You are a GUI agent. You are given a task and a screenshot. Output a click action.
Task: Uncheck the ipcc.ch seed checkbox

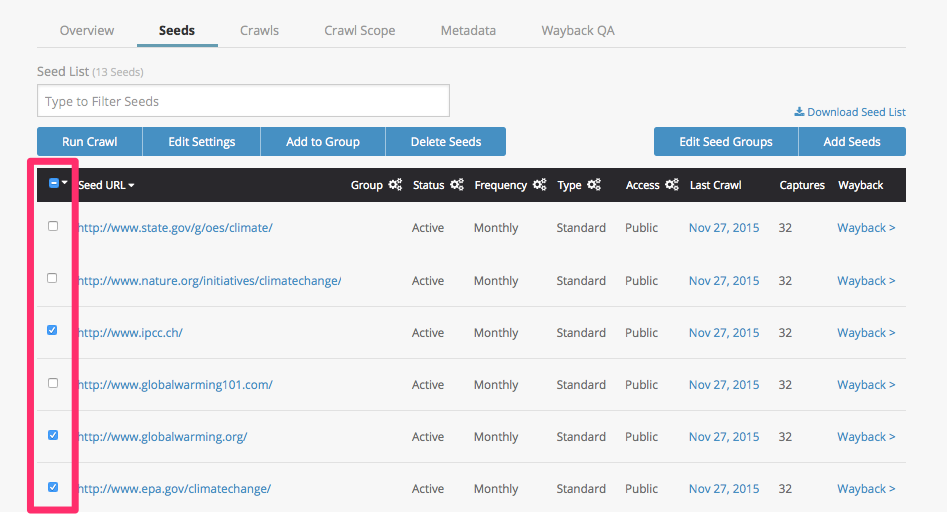(x=53, y=331)
